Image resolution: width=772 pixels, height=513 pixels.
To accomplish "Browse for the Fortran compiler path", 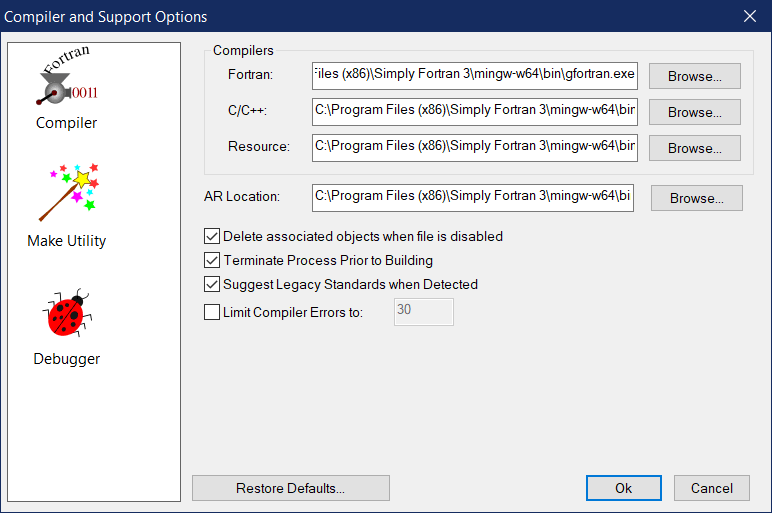I will [694, 76].
